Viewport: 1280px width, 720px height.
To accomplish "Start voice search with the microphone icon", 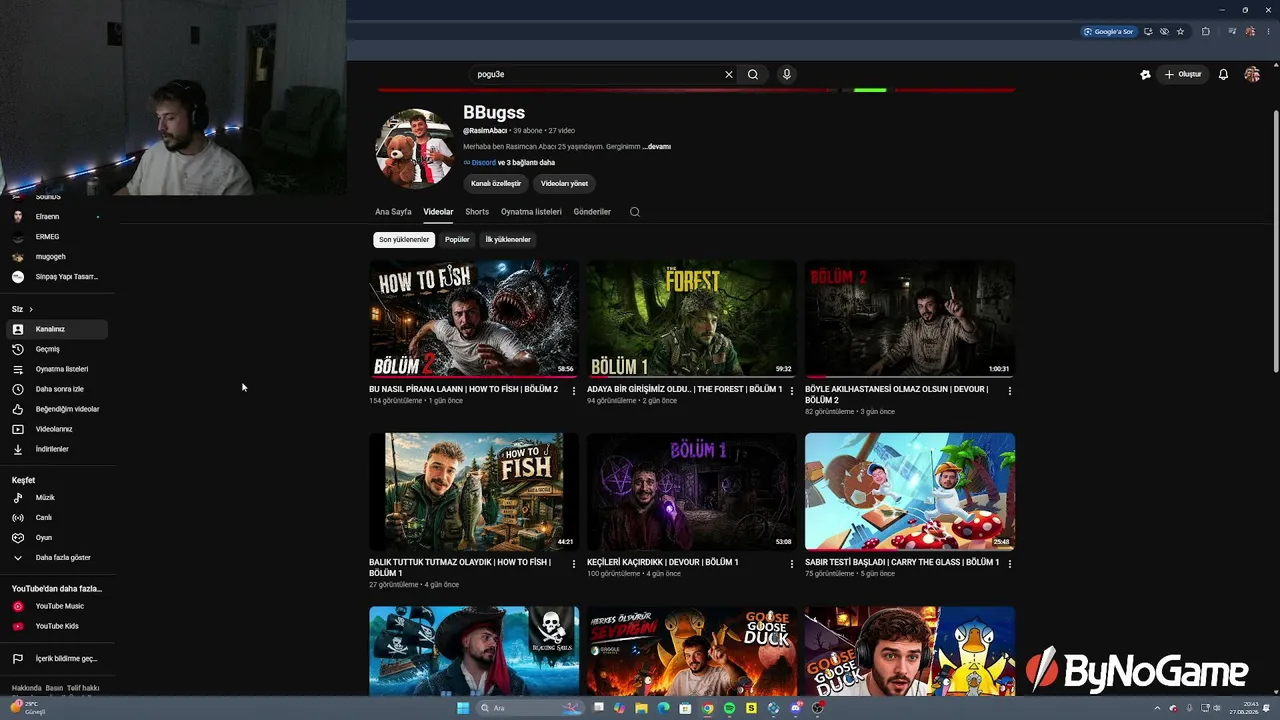I will (x=787, y=74).
